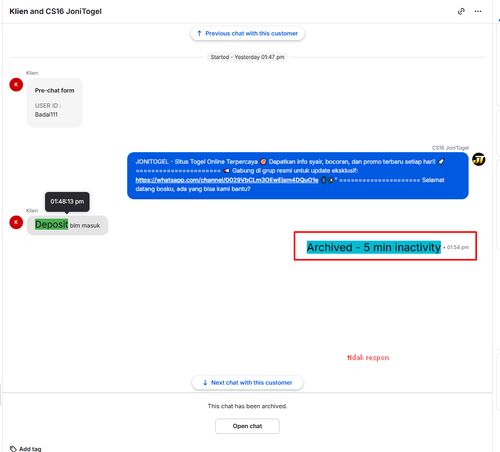Click the agent's blue welcome message bubble
This screenshot has height=452, width=500.
click(x=298, y=176)
